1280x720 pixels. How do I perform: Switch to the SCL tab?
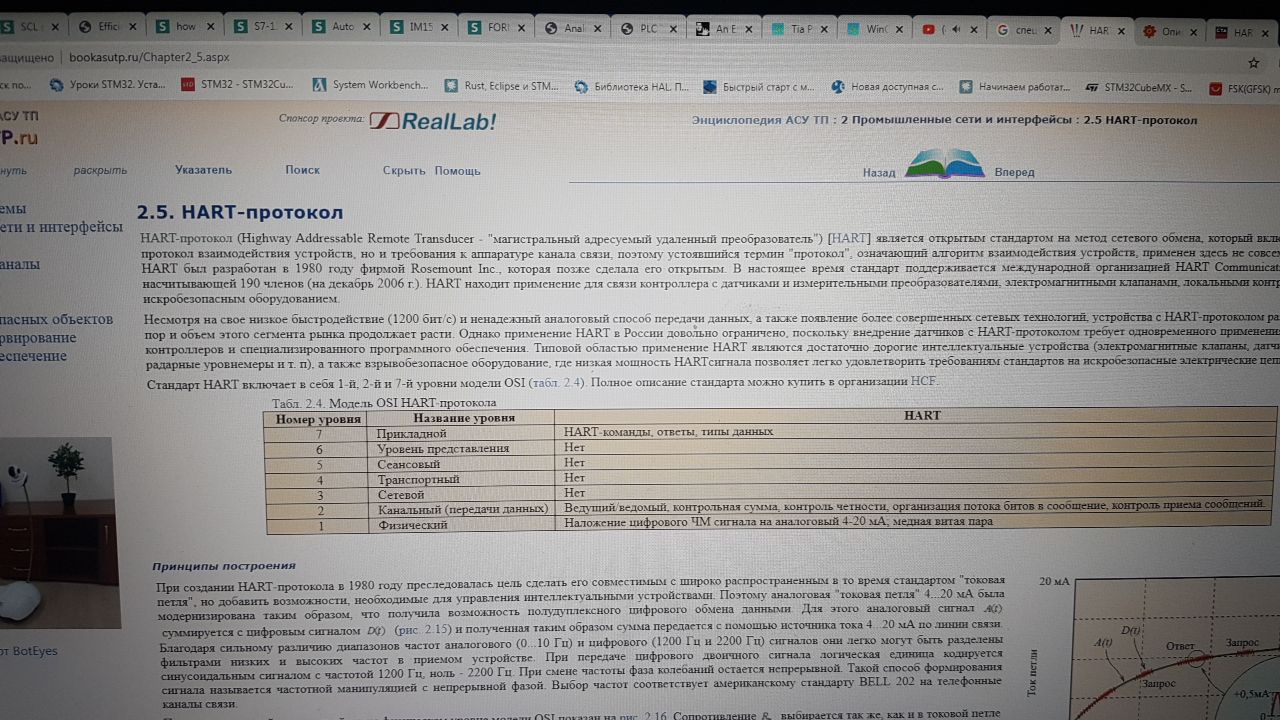coord(33,27)
